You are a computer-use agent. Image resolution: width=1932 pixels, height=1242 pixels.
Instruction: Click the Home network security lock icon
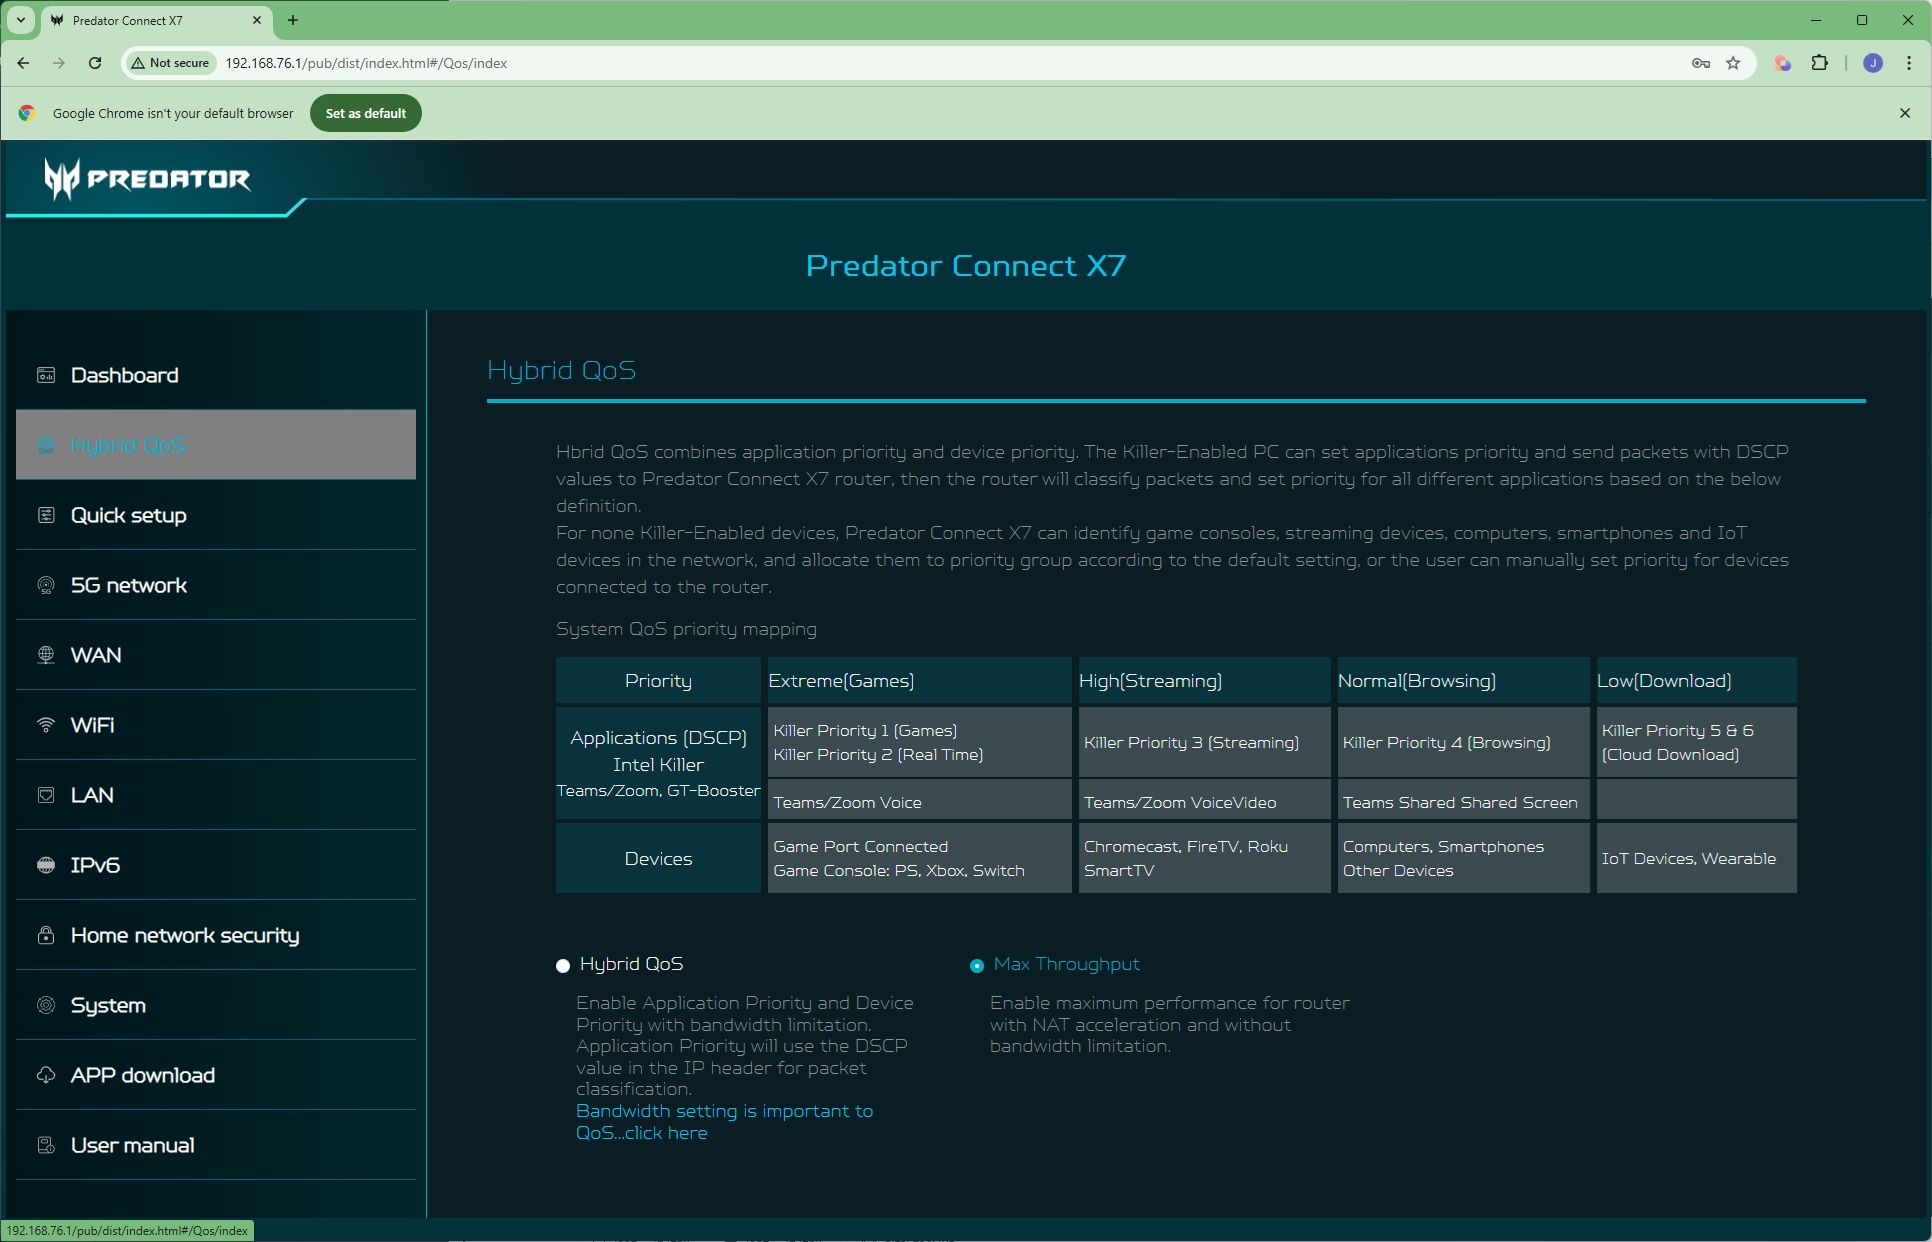(46, 935)
